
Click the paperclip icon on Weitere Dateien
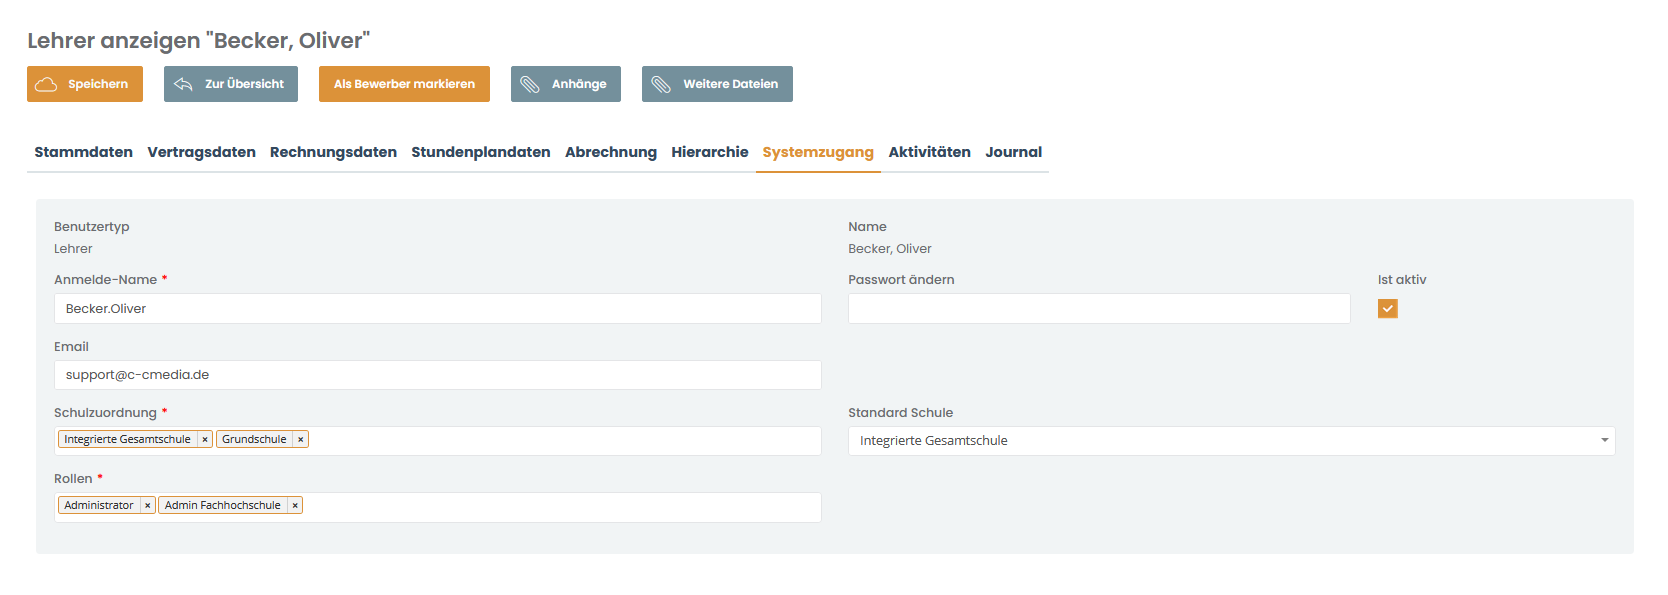pyautogui.click(x=661, y=84)
